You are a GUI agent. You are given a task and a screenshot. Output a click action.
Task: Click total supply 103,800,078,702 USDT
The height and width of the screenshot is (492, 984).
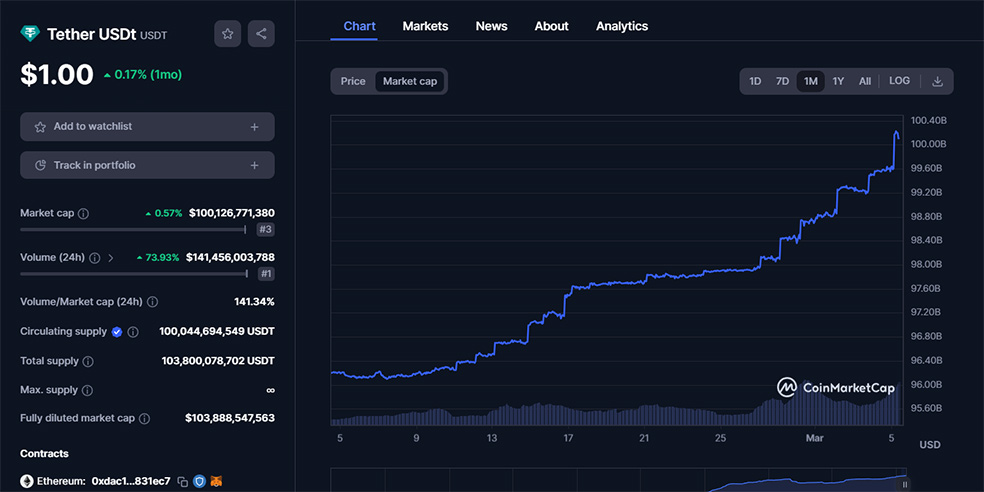218,361
